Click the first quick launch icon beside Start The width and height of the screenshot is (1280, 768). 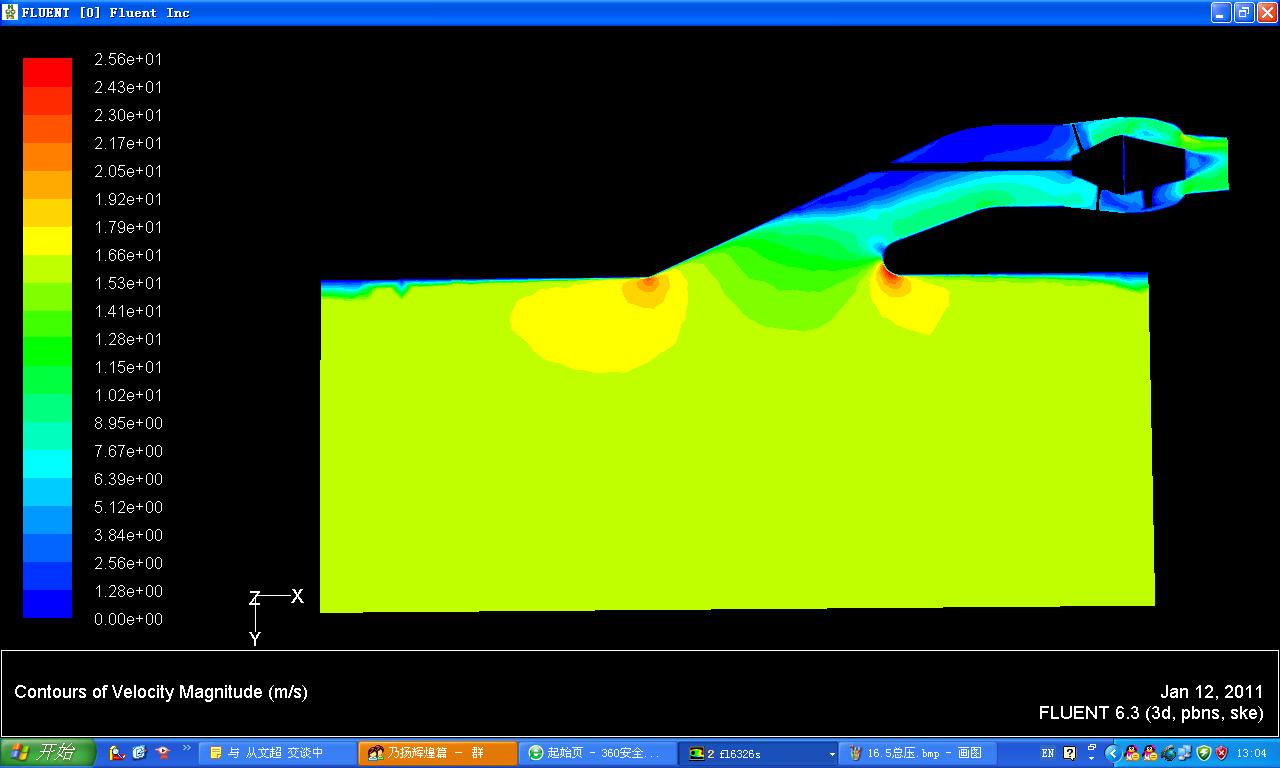click(116, 753)
